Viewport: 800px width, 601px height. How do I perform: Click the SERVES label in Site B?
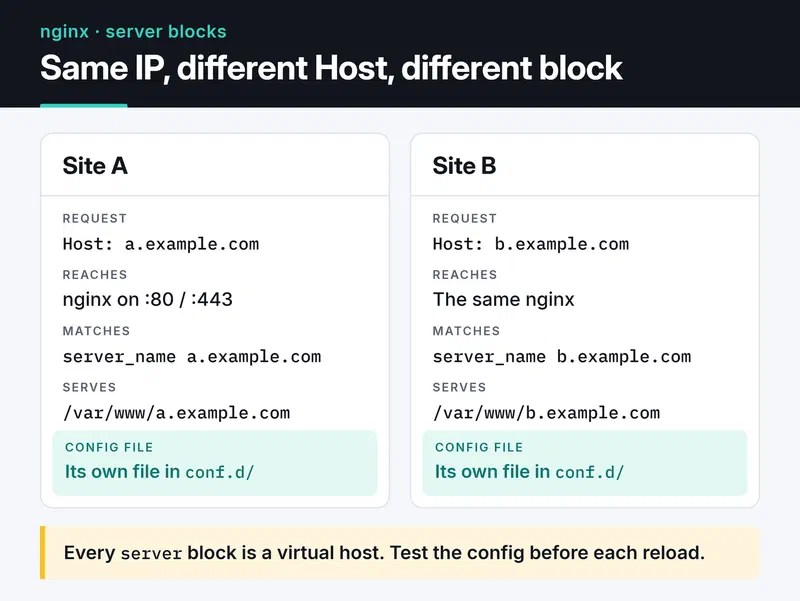(459, 387)
